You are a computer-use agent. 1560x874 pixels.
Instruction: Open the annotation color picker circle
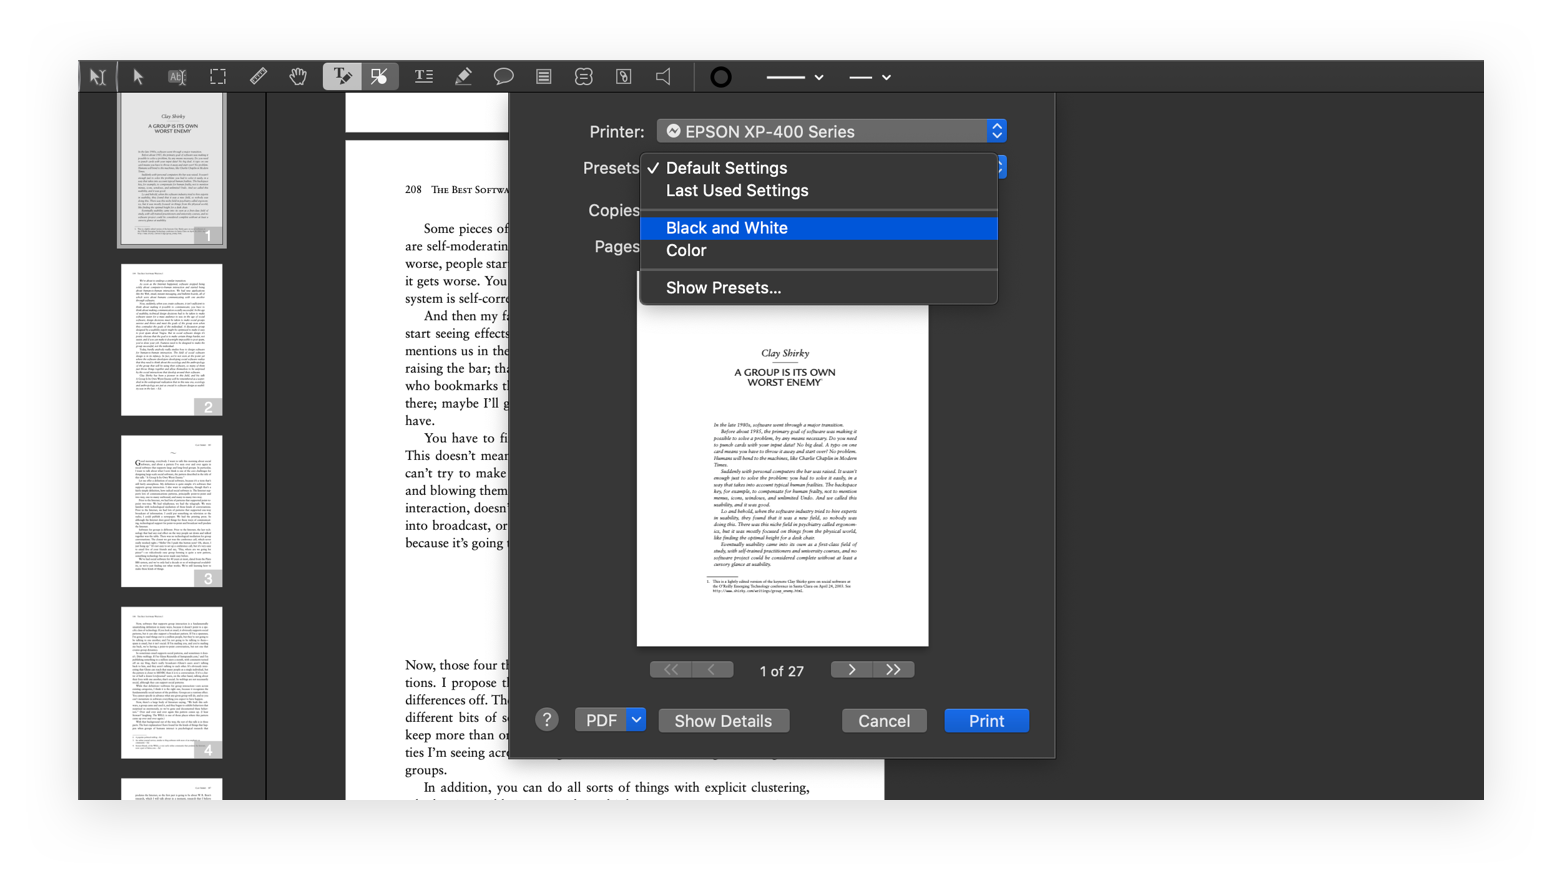point(720,76)
